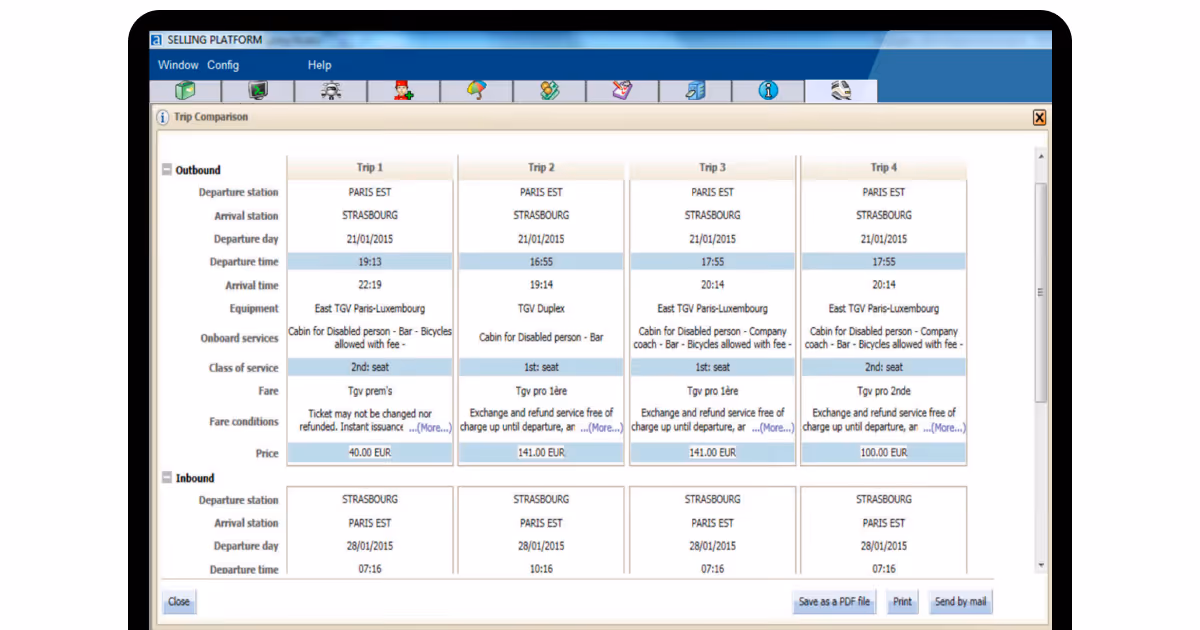Click the Trip Comparison info icon
1200x630 pixels.
(x=162, y=117)
